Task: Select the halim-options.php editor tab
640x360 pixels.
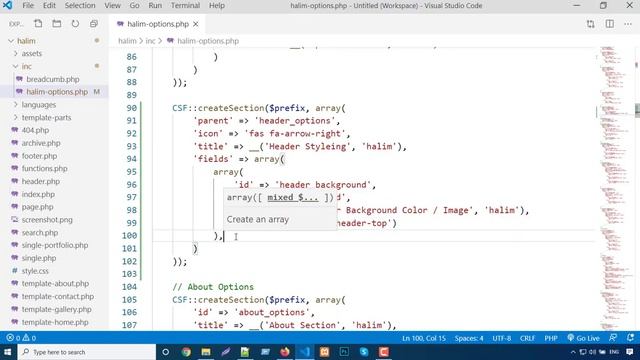Action: point(157,24)
